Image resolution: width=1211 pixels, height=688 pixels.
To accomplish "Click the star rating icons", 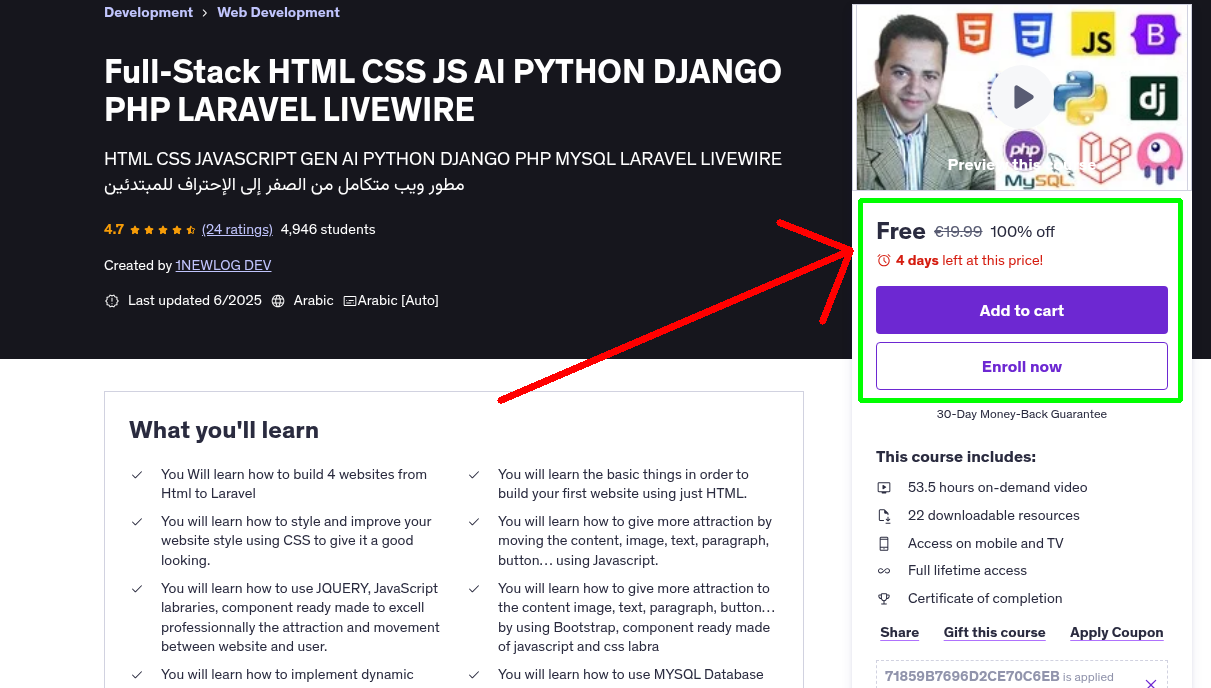I will tap(163, 229).
